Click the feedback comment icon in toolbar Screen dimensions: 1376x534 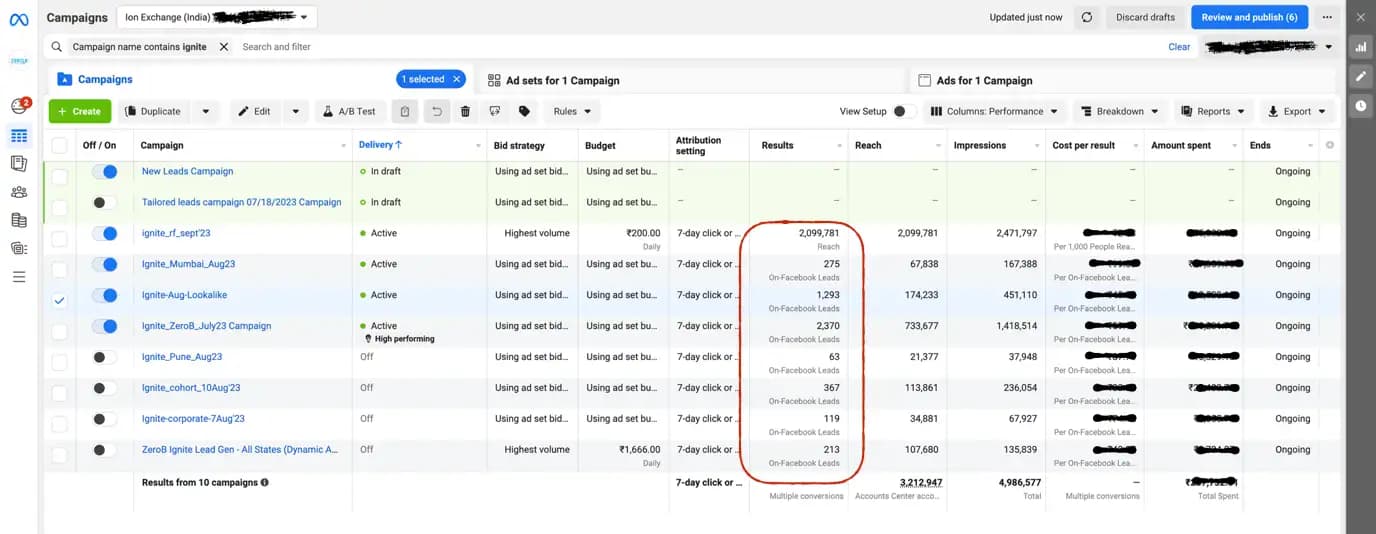(x=494, y=111)
